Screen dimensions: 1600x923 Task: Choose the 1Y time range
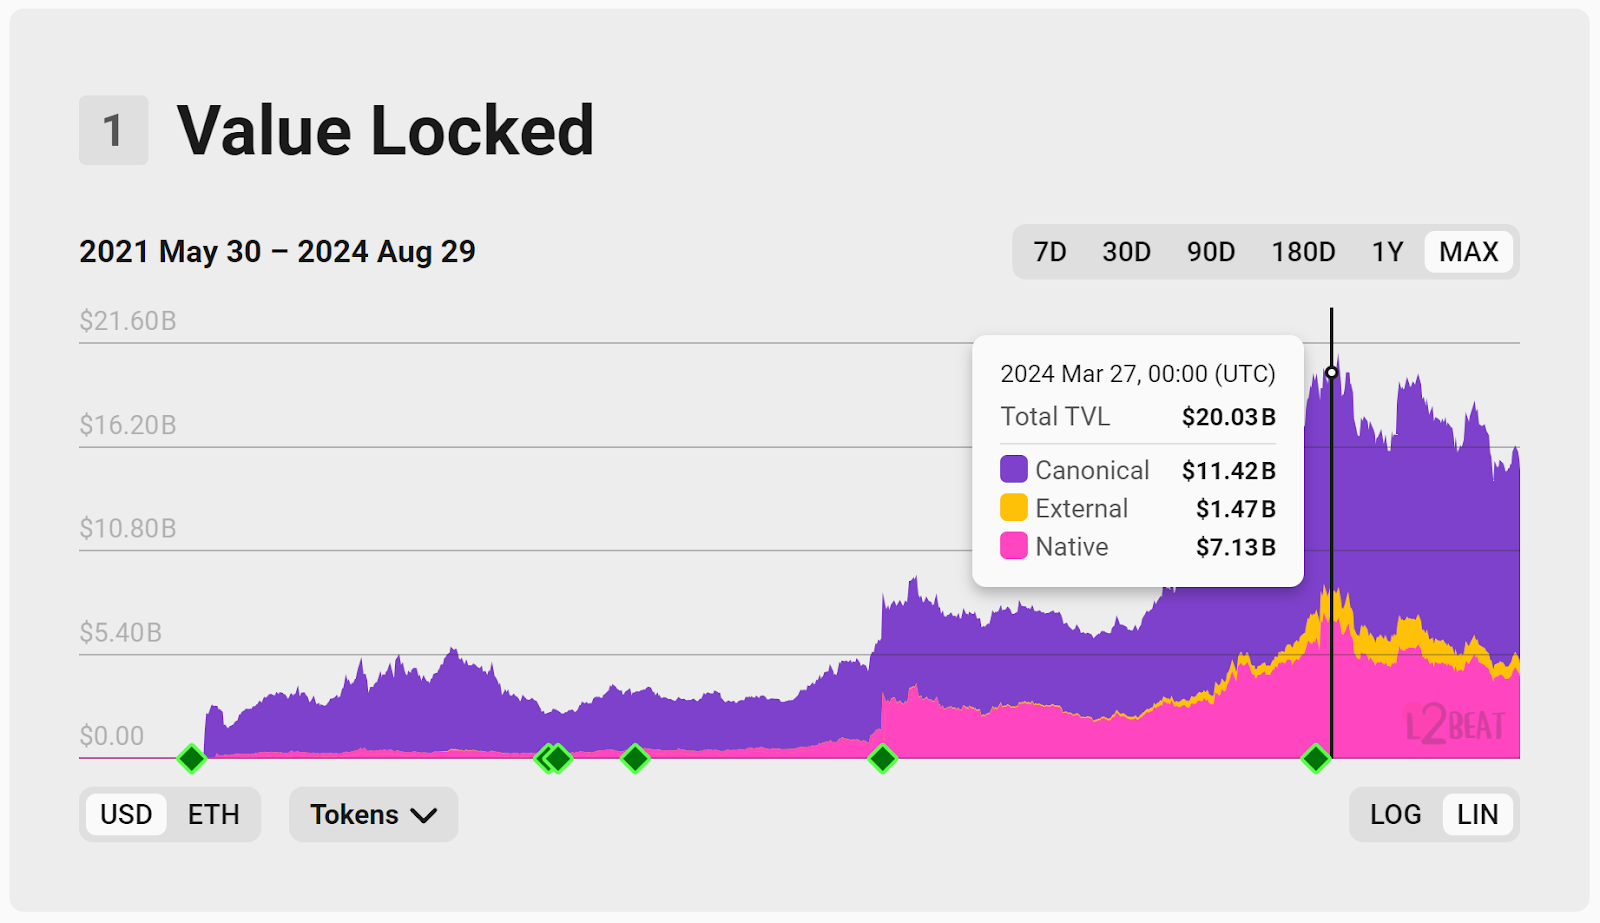(1387, 252)
